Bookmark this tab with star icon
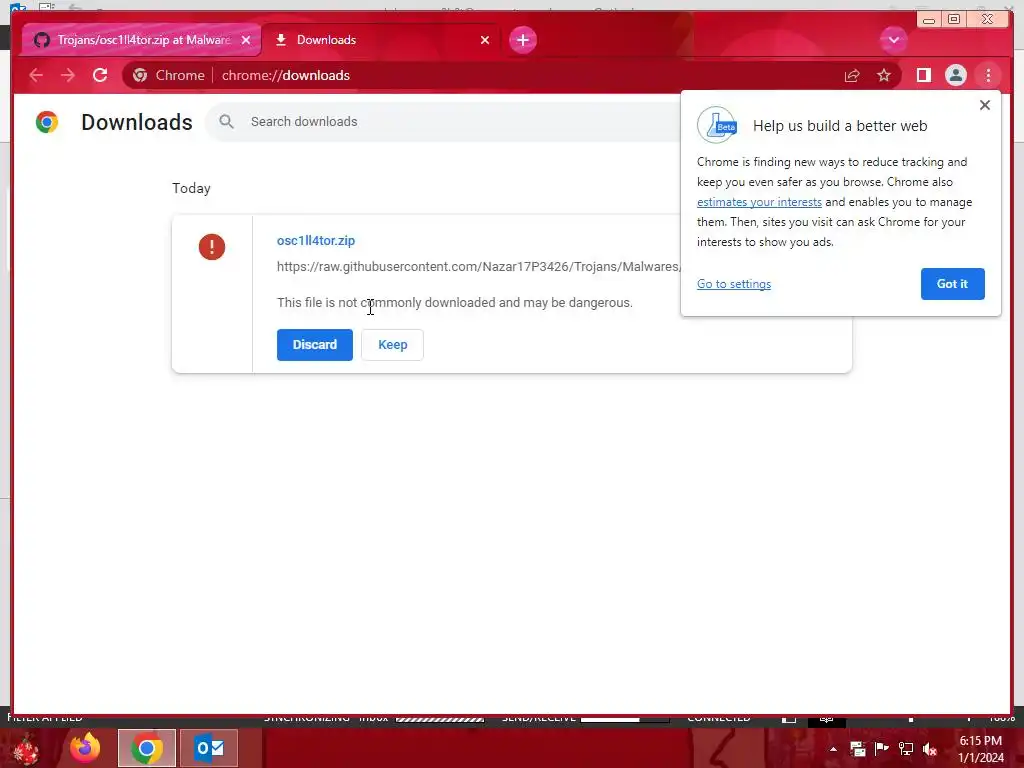The height and width of the screenshot is (768, 1024). (x=884, y=76)
